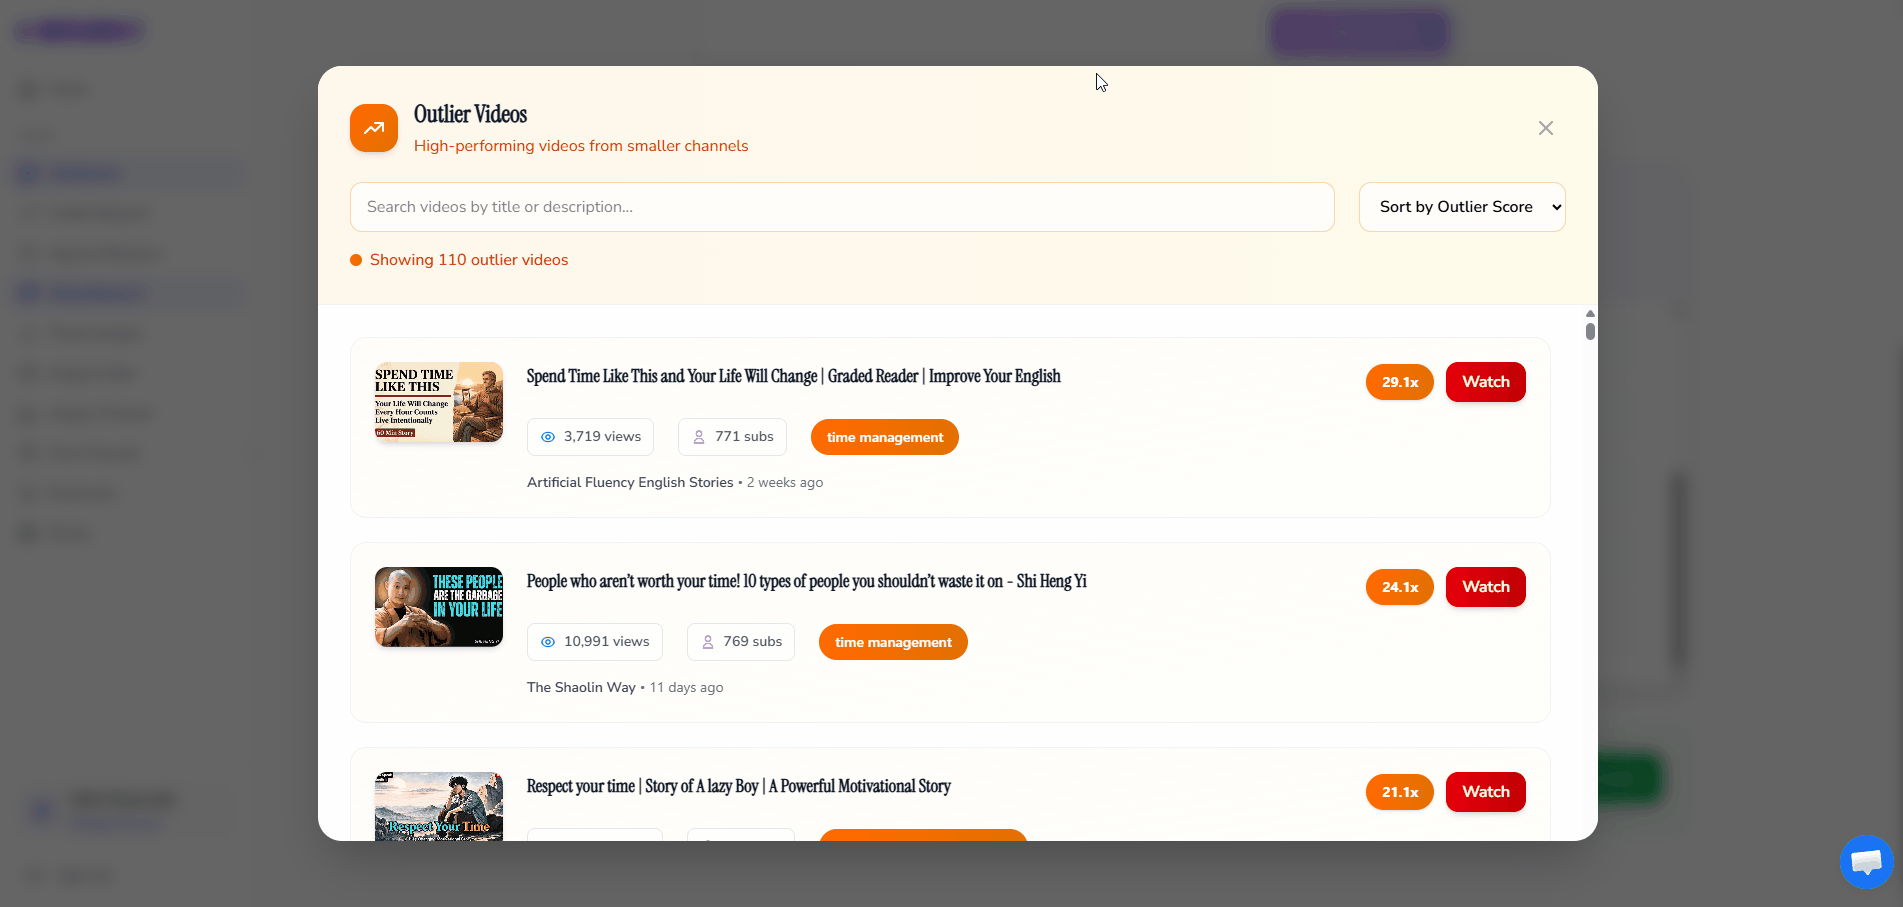This screenshot has width=1903, height=907.
Task: Open the Sort by Outlier Score dropdown
Action: tap(1461, 207)
